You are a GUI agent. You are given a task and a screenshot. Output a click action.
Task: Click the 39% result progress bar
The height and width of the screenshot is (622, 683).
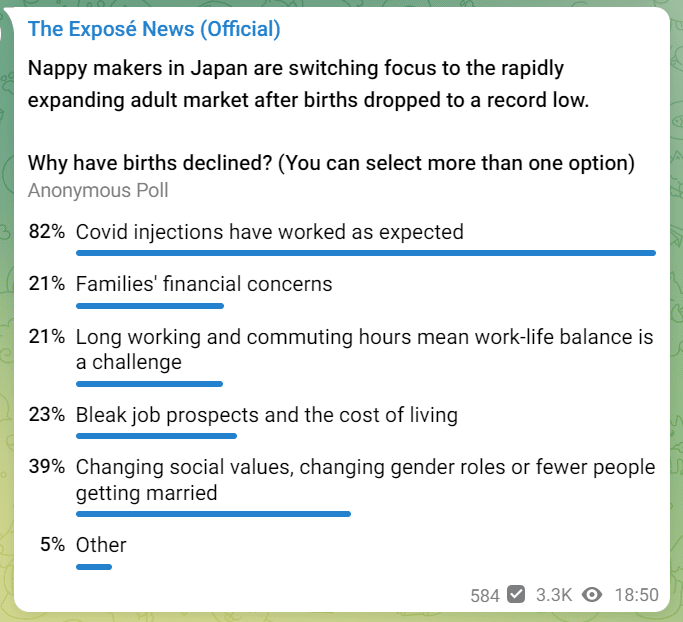[x=213, y=514]
